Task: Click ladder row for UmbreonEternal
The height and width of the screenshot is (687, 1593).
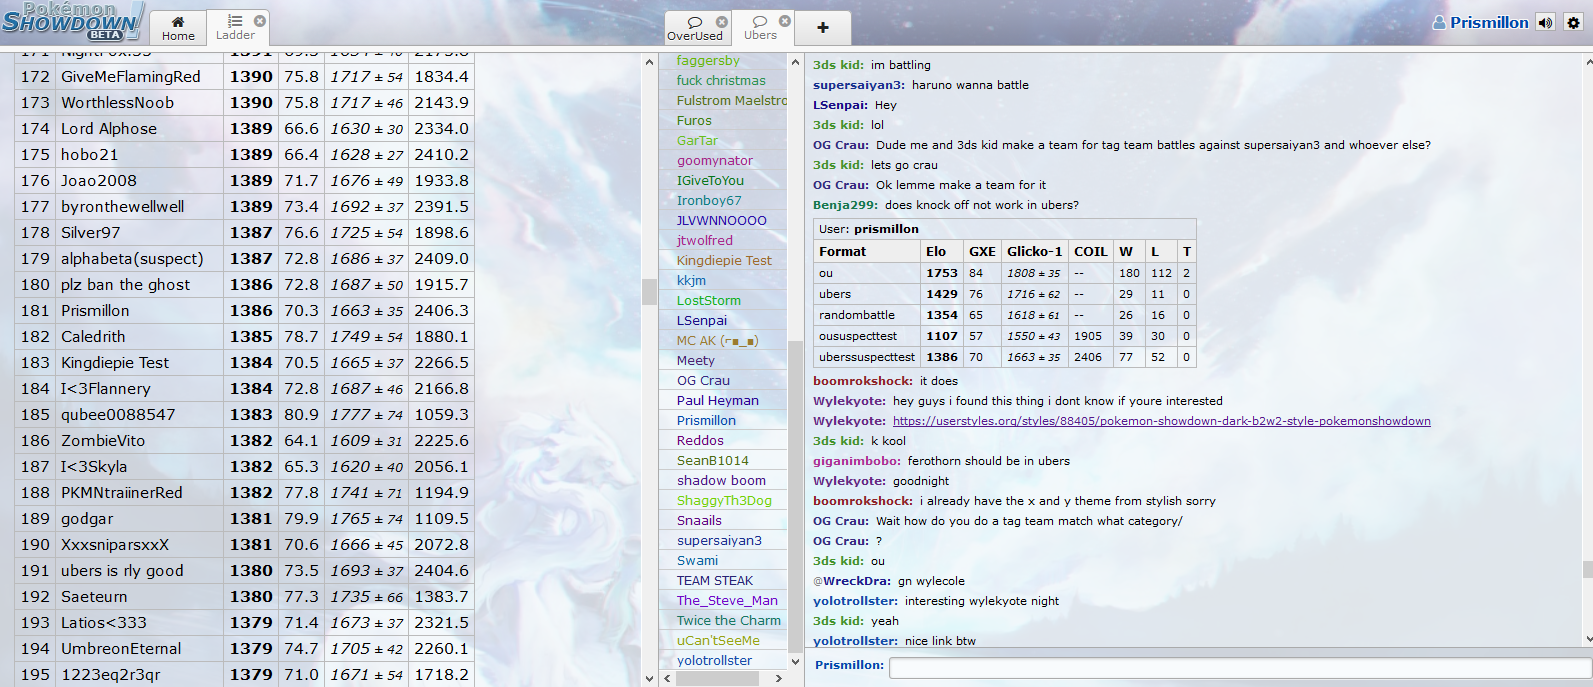Action: (245, 648)
